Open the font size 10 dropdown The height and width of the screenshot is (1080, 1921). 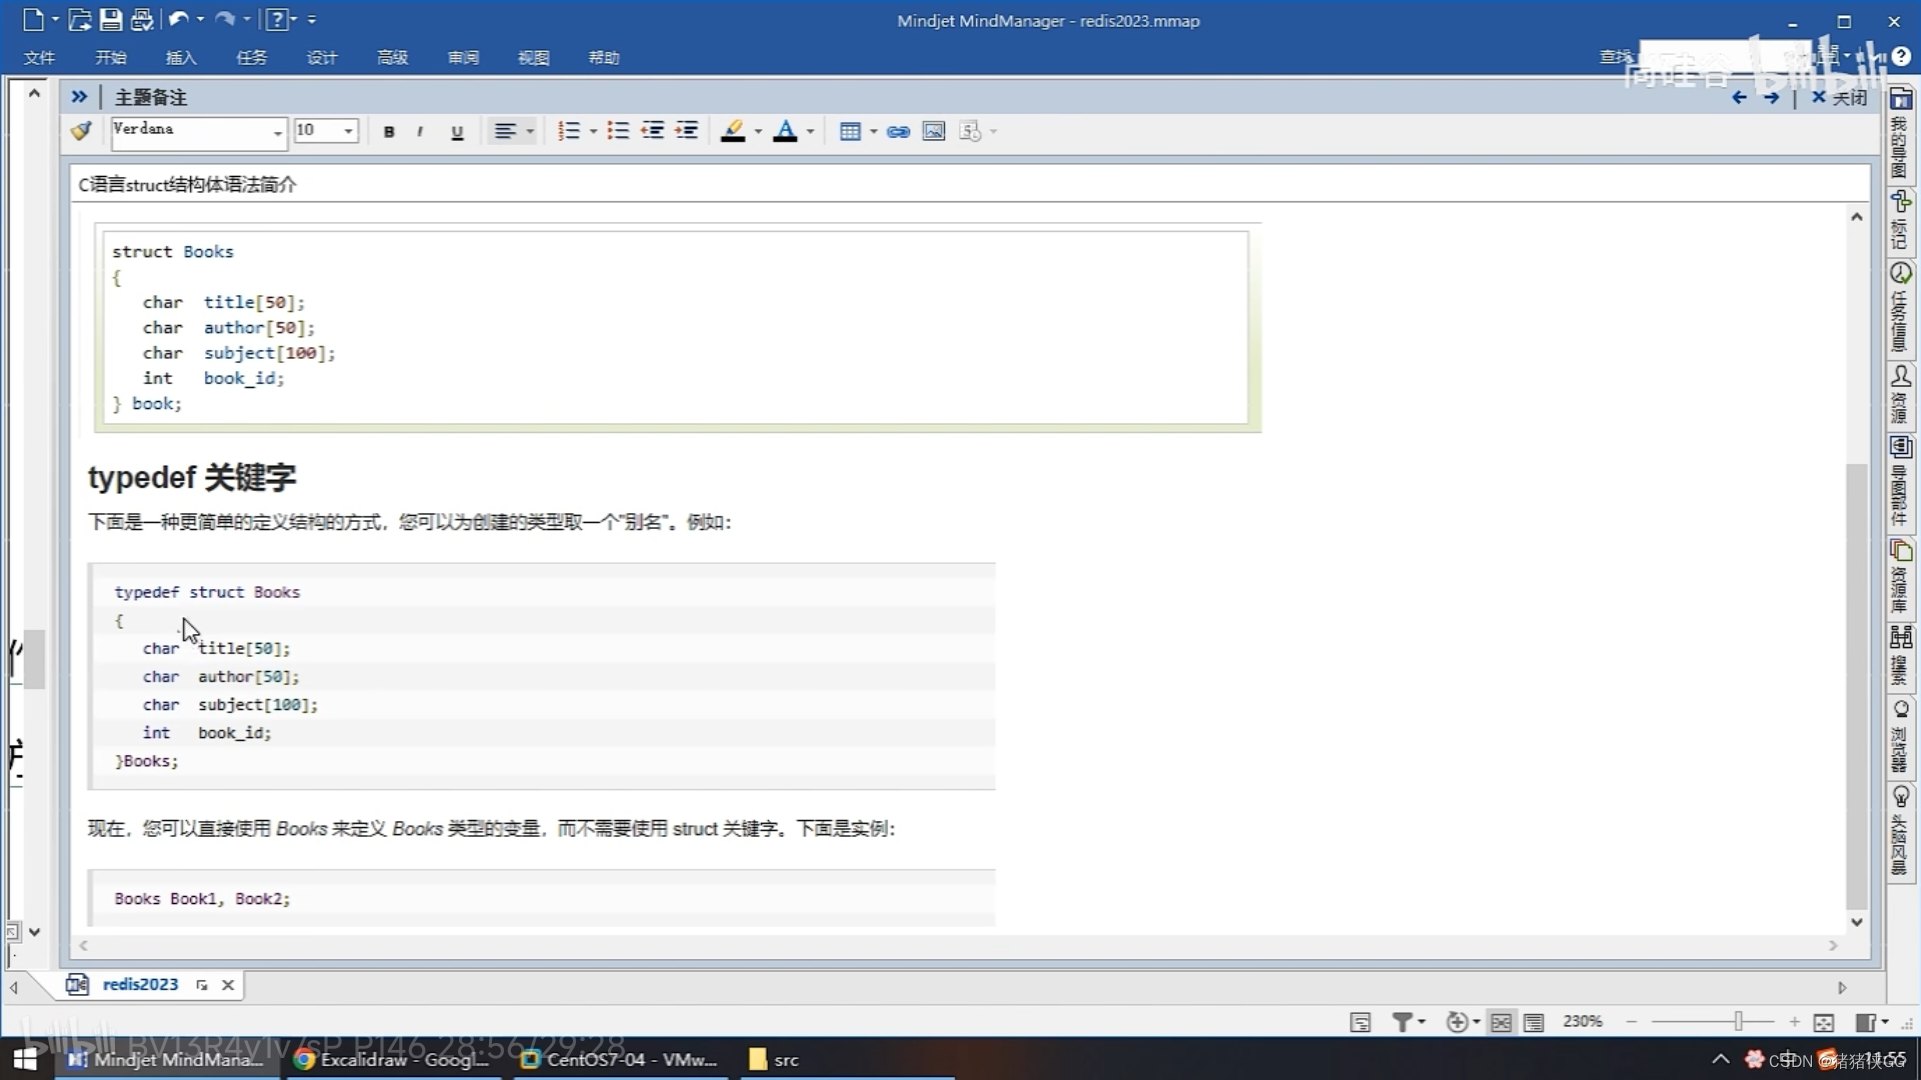click(348, 131)
